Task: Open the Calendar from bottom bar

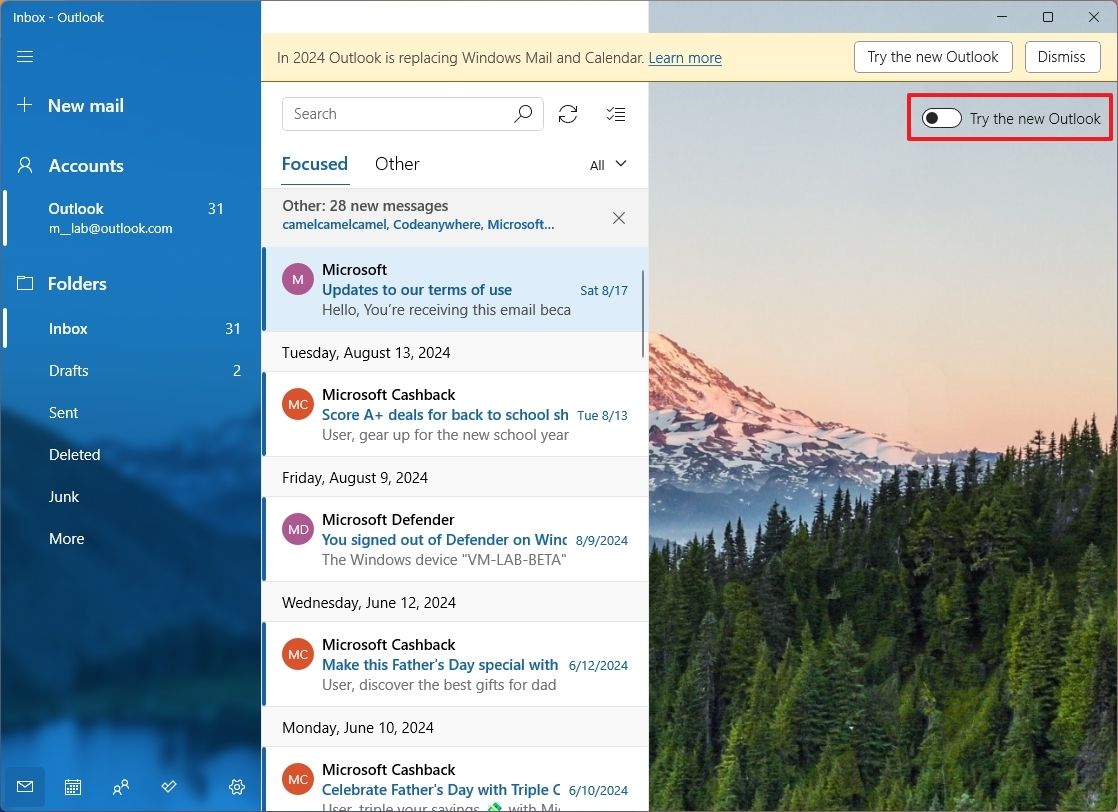Action: tap(73, 787)
